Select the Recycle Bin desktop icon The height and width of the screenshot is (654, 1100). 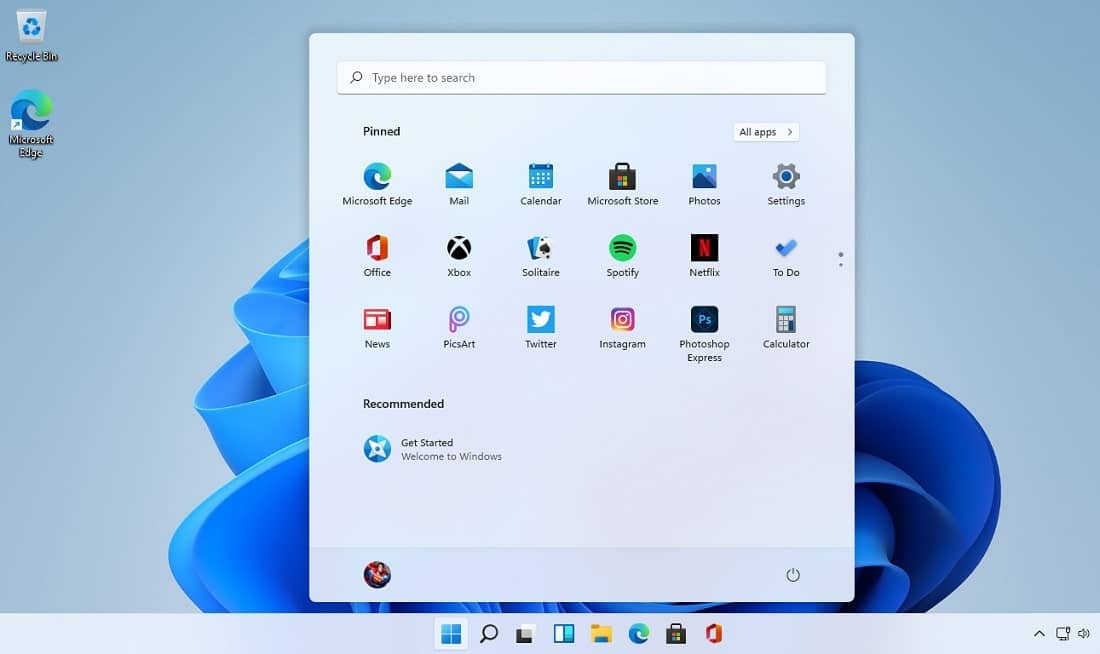pos(32,36)
